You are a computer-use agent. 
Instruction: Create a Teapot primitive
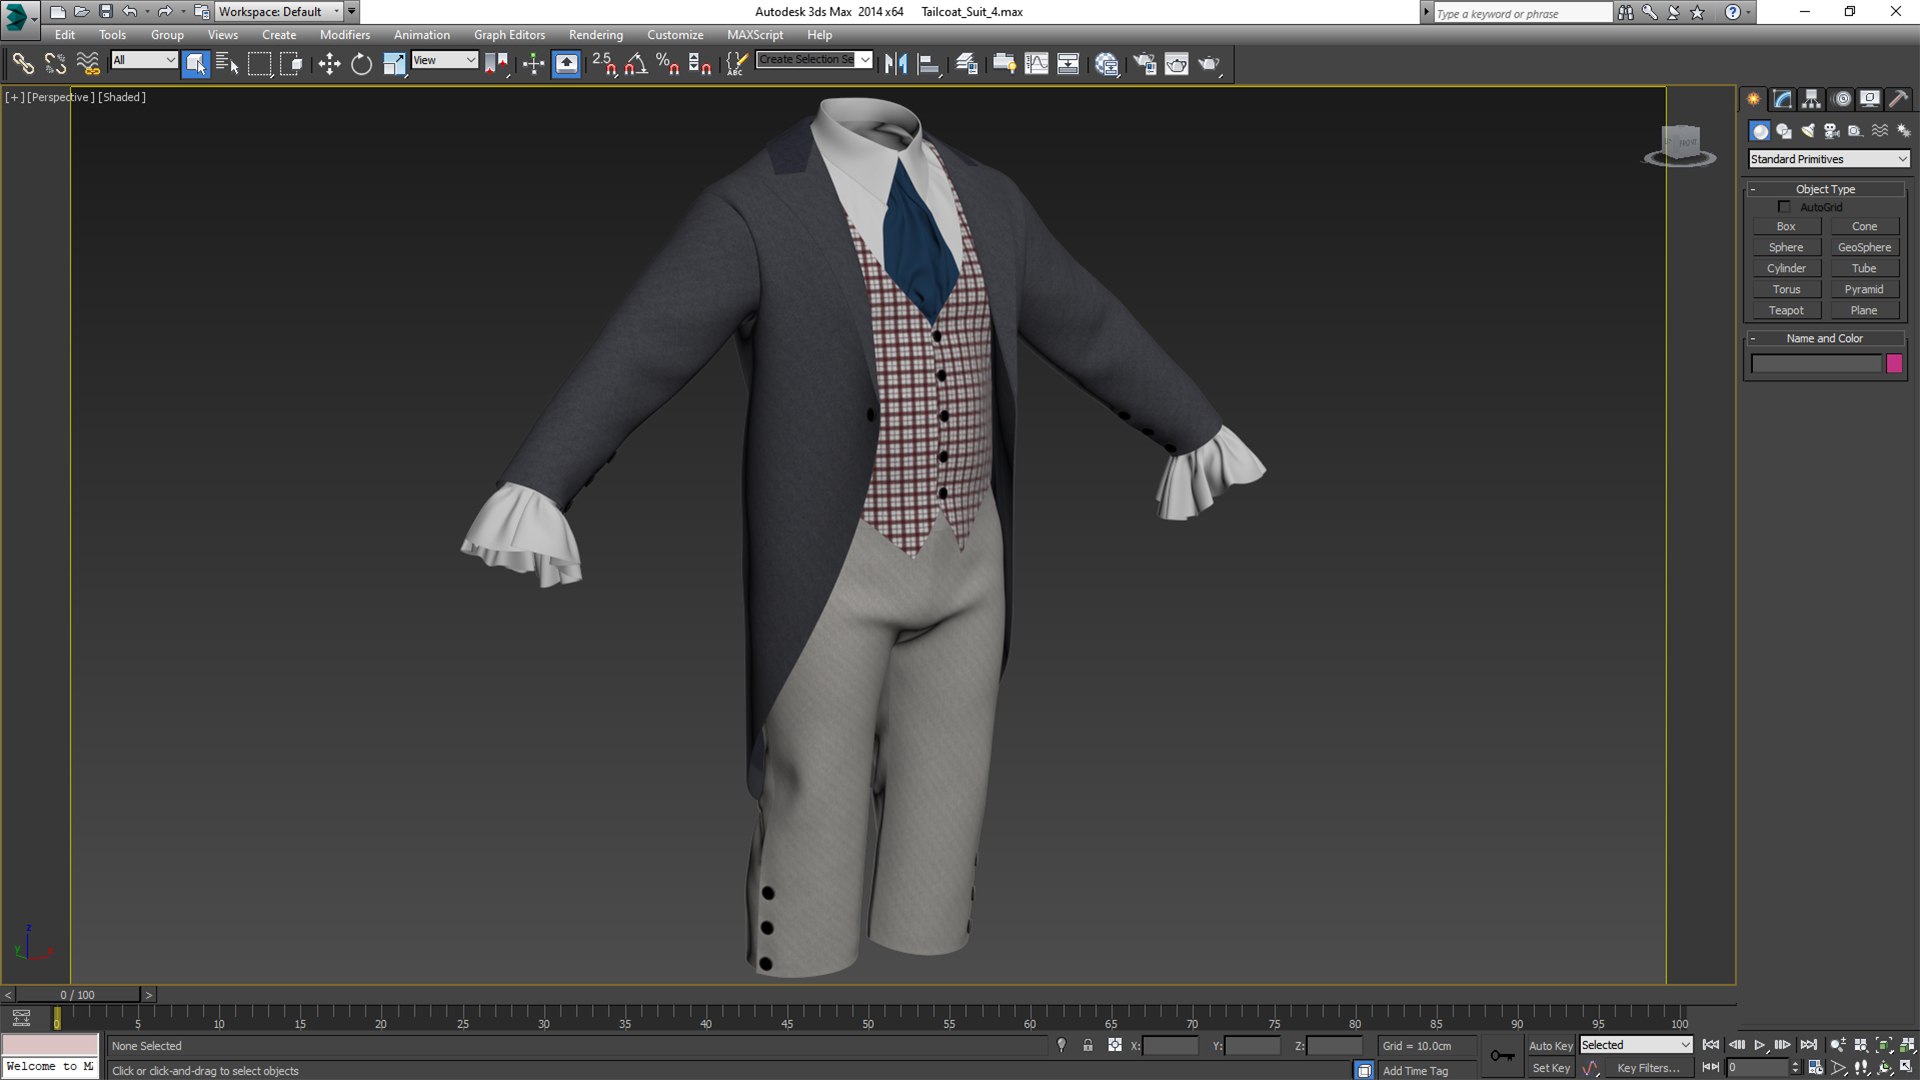[x=1786, y=310]
